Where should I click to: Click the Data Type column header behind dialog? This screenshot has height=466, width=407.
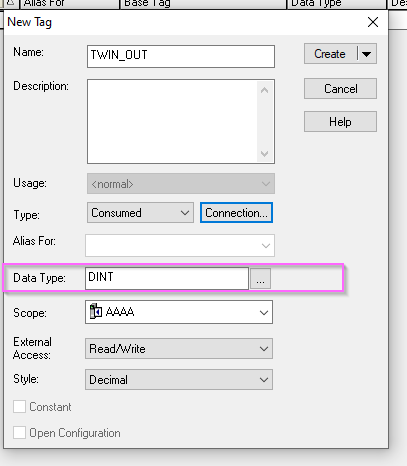pos(337,4)
